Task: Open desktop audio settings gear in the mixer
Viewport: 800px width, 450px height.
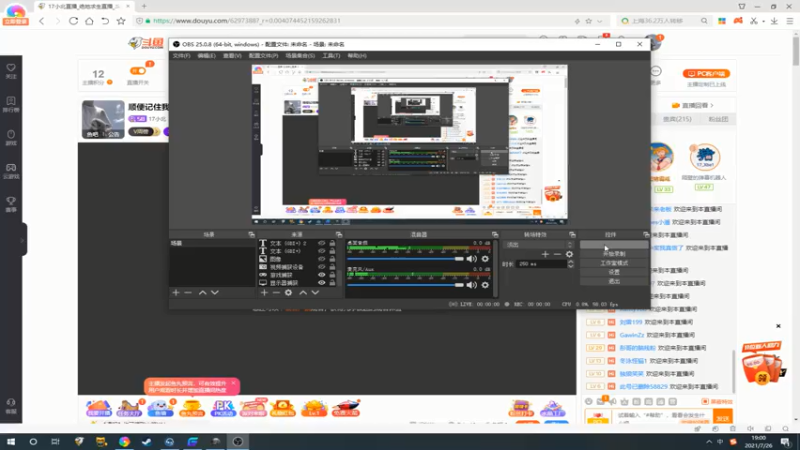Action: click(x=485, y=259)
